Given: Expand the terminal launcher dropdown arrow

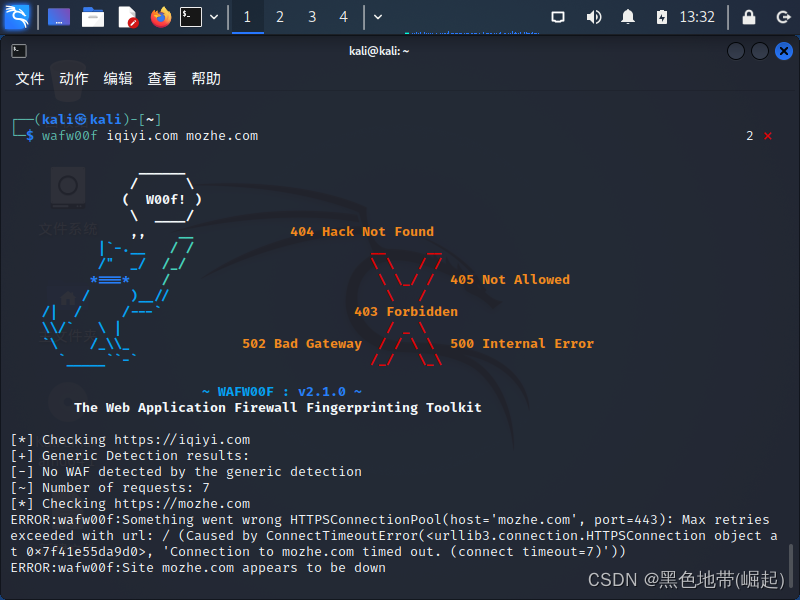Looking at the screenshot, I should (214, 17).
